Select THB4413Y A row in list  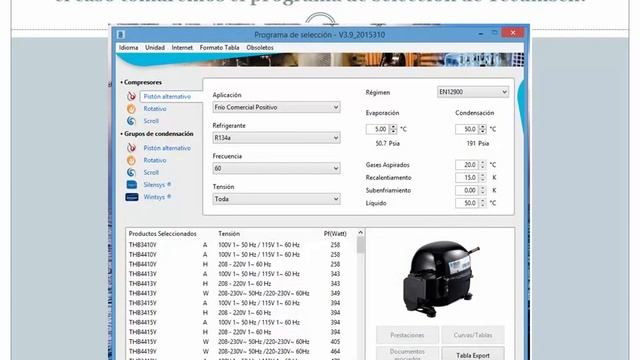point(241,274)
